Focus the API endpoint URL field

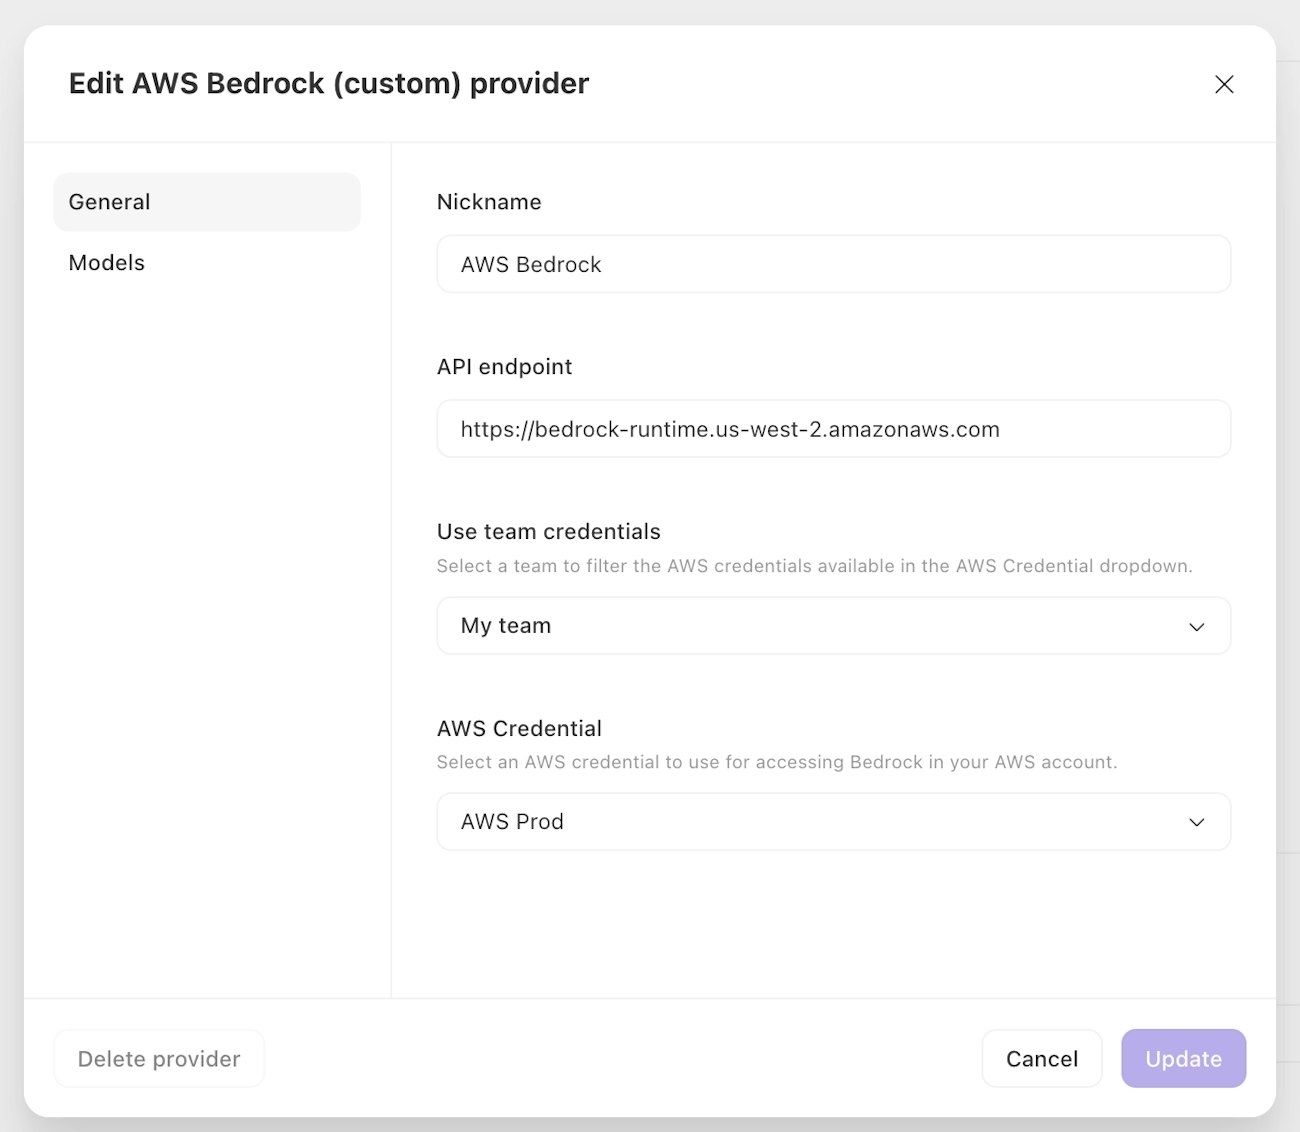[x=833, y=429]
